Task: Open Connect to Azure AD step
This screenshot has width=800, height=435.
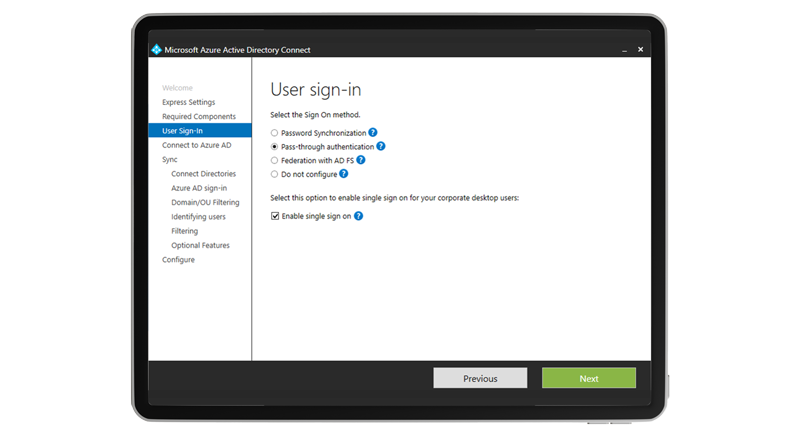Action: click(196, 145)
